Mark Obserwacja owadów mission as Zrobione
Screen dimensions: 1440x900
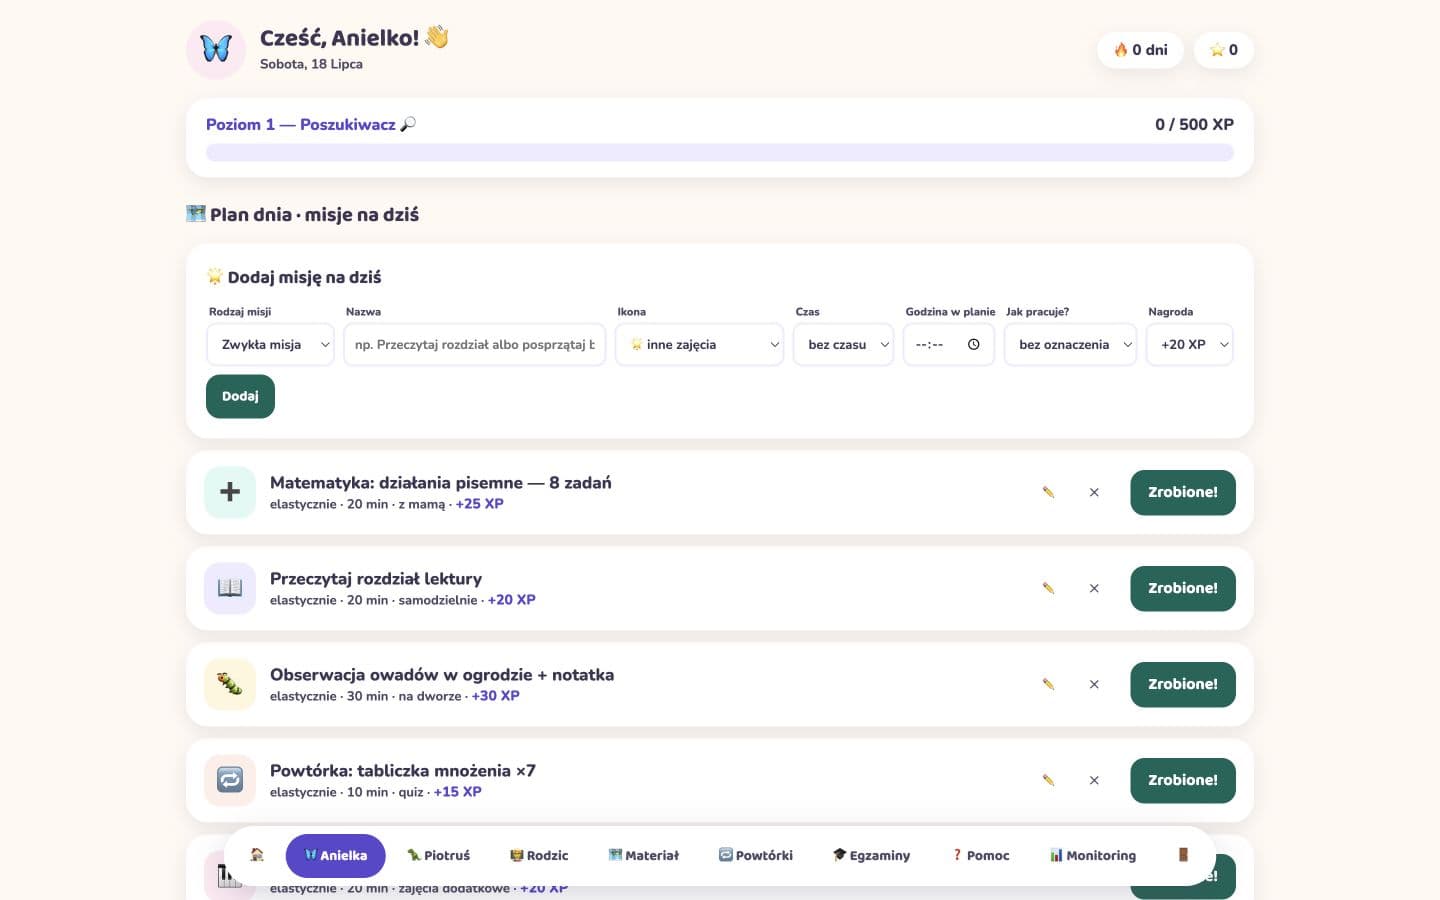[x=1183, y=684]
